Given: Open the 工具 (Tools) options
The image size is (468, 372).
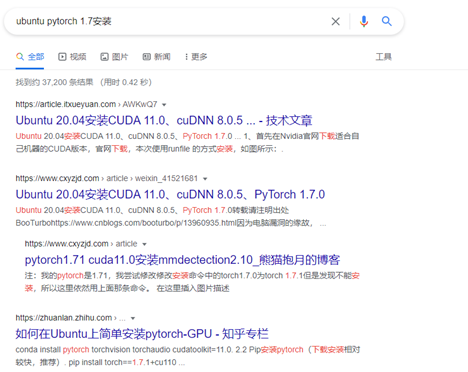Looking at the screenshot, I should pos(384,57).
